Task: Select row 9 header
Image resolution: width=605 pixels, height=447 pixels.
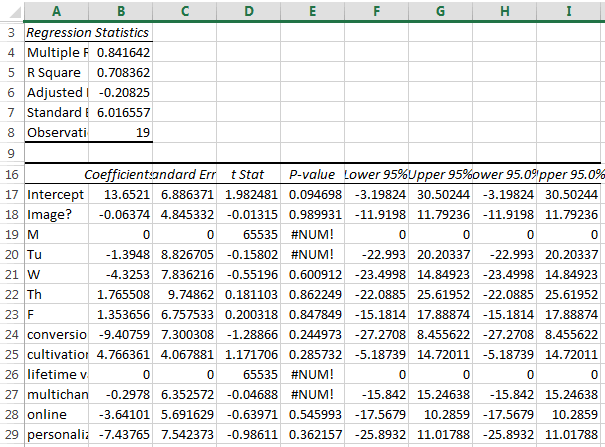Action: (11, 153)
